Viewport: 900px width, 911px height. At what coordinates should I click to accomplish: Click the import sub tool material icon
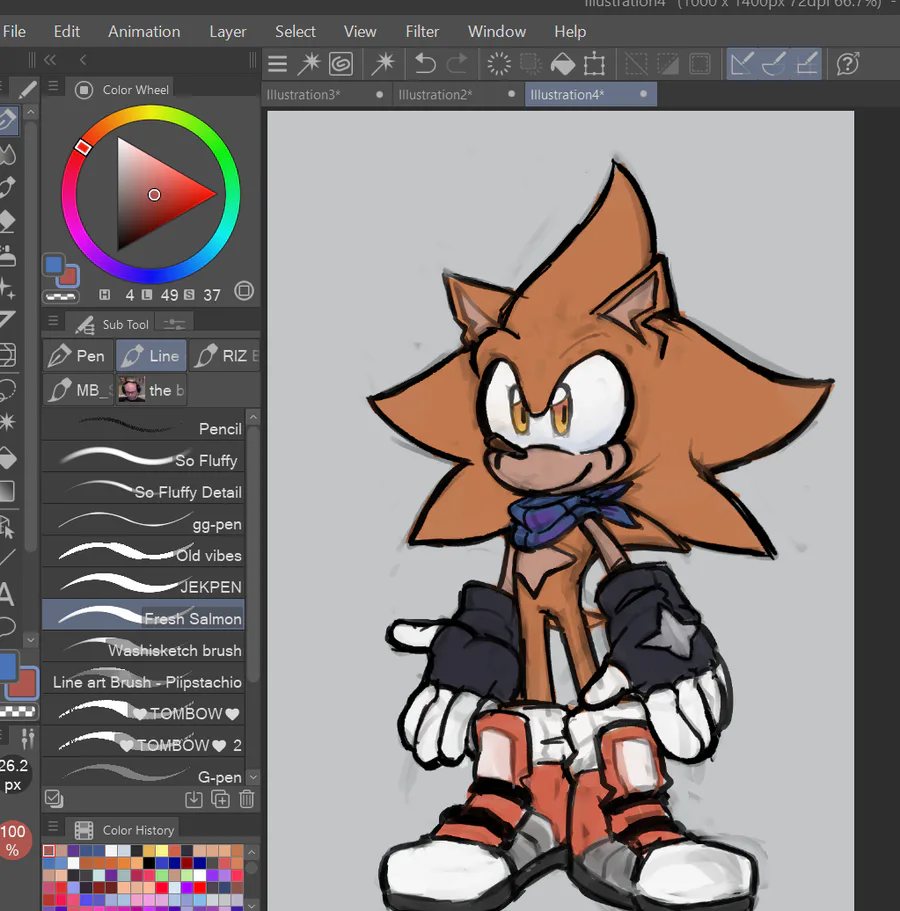coord(193,799)
